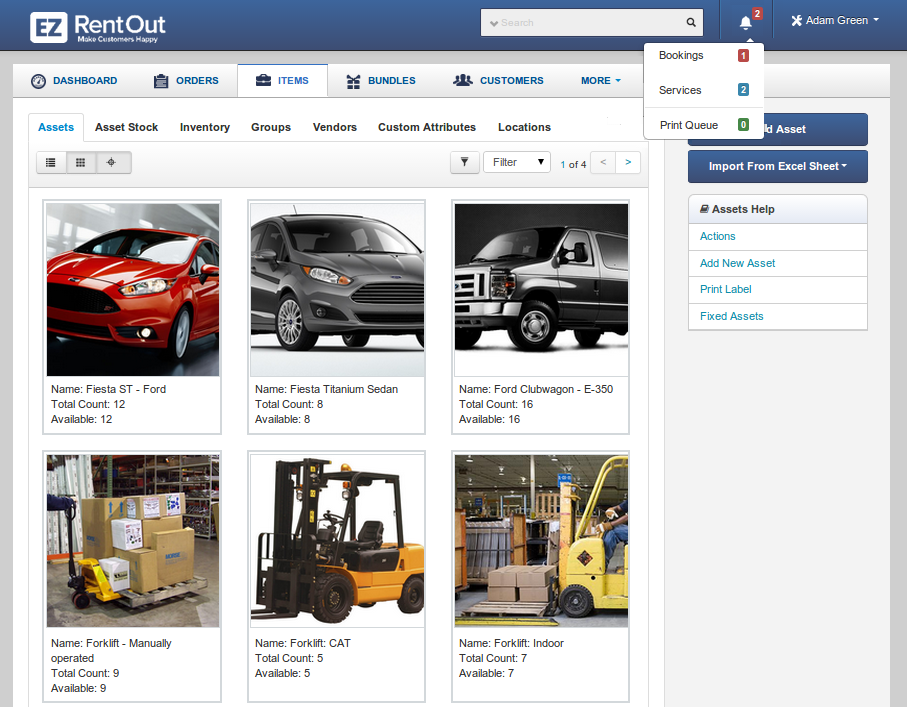
Task: Switch to Inventory sub-tab
Action: coord(205,127)
